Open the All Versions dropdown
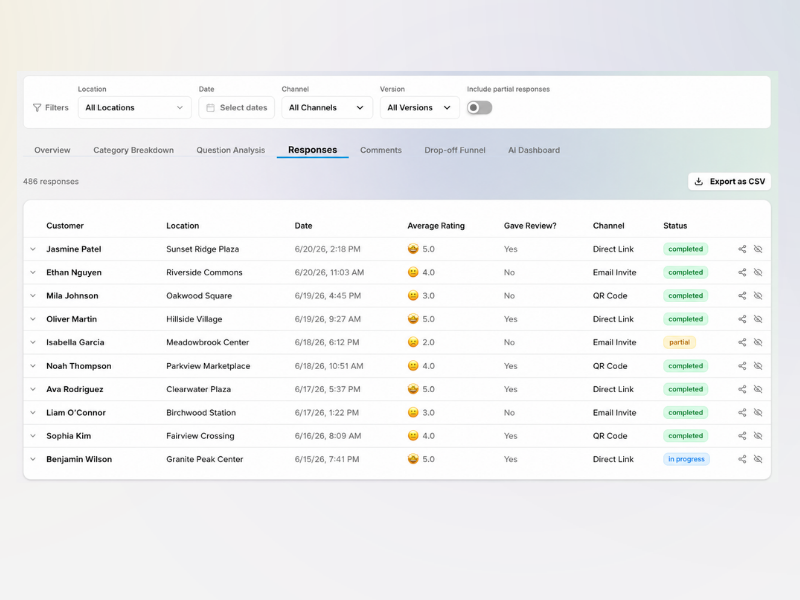Screen dimensions: 800x600 point(419,108)
